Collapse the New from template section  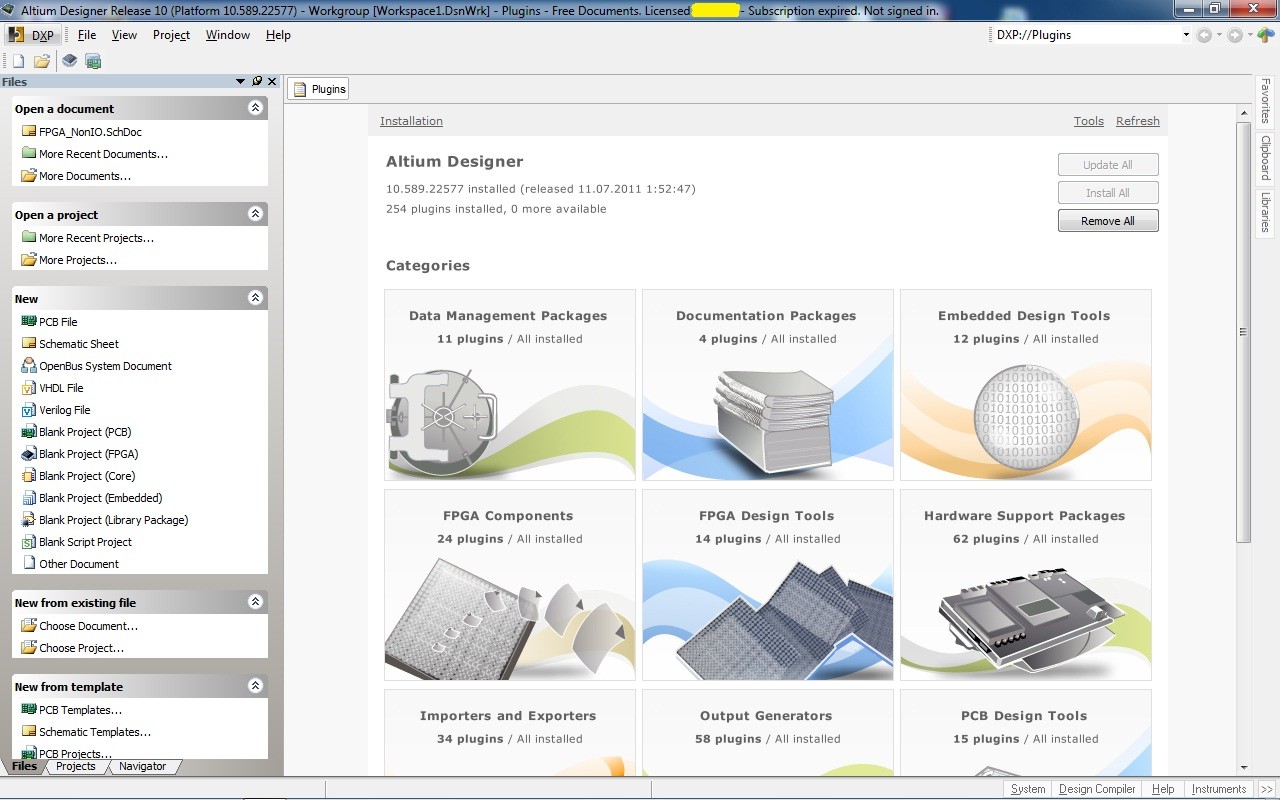coord(255,686)
